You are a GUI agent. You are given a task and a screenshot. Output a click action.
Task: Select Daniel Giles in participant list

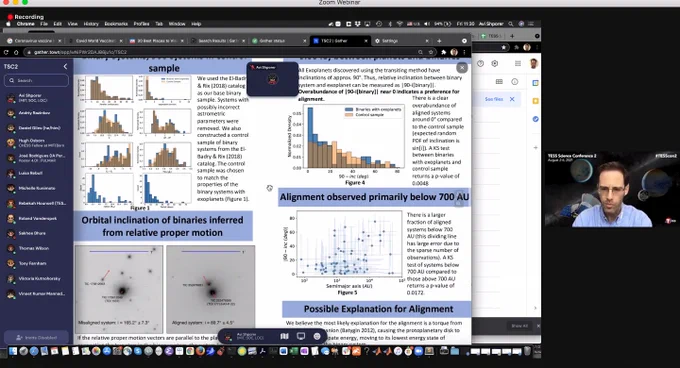click(36, 128)
